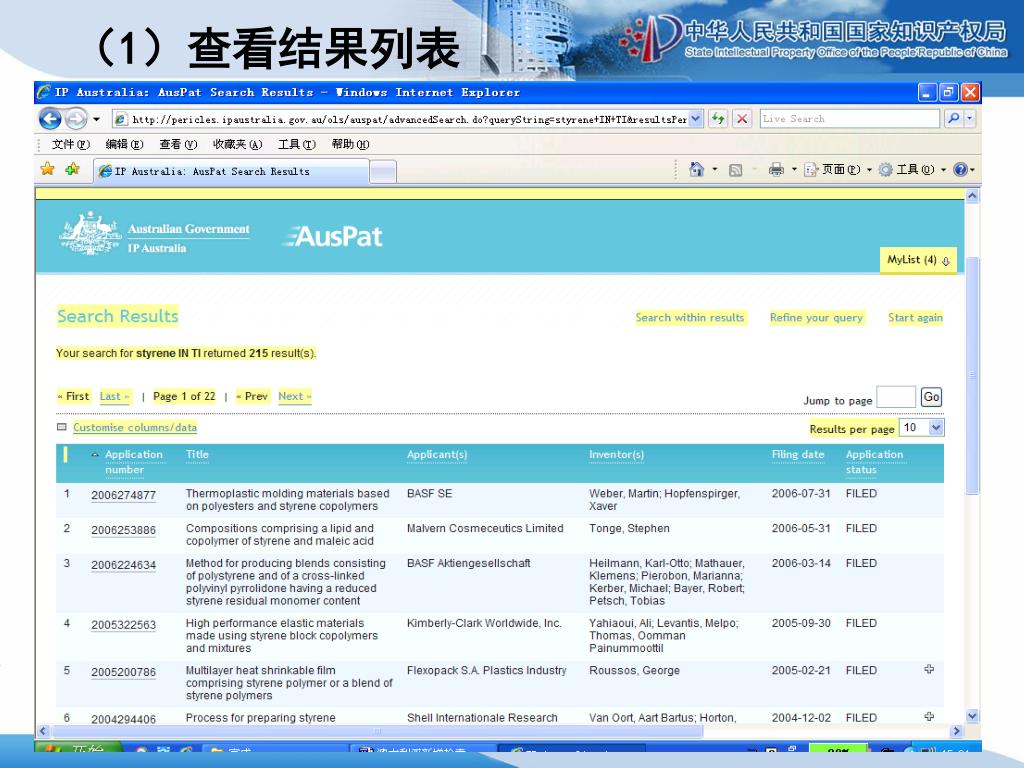Click the Jump to page input box
Viewport: 1024px width, 768px height.
click(x=895, y=397)
